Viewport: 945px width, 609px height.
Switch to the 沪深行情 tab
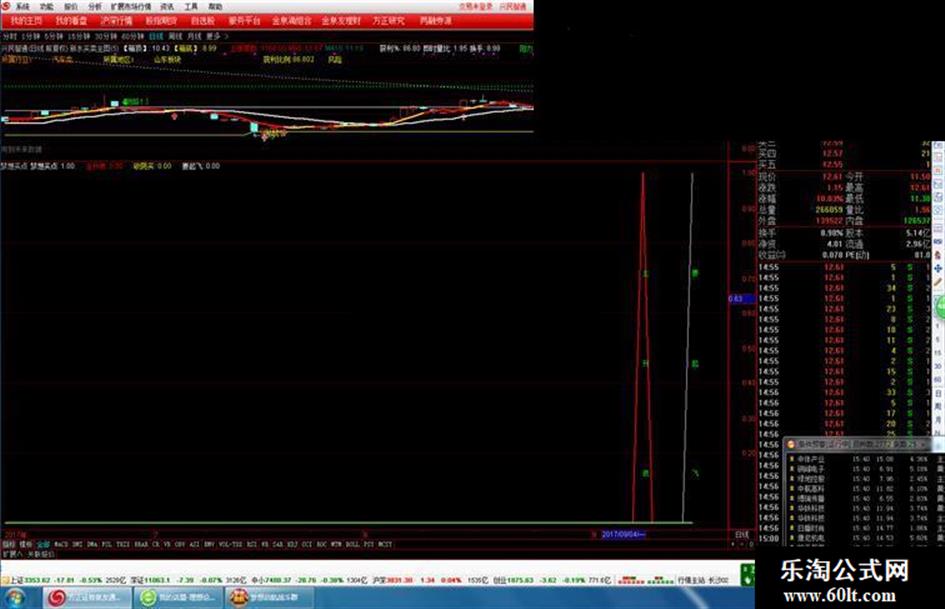(x=117, y=21)
